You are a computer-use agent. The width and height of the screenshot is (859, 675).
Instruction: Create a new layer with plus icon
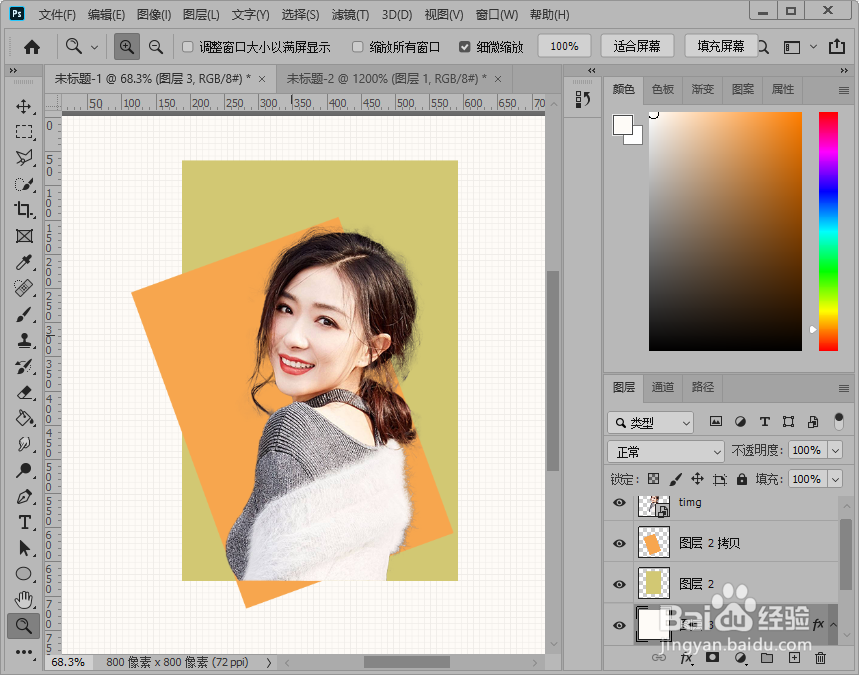(794, 658)
